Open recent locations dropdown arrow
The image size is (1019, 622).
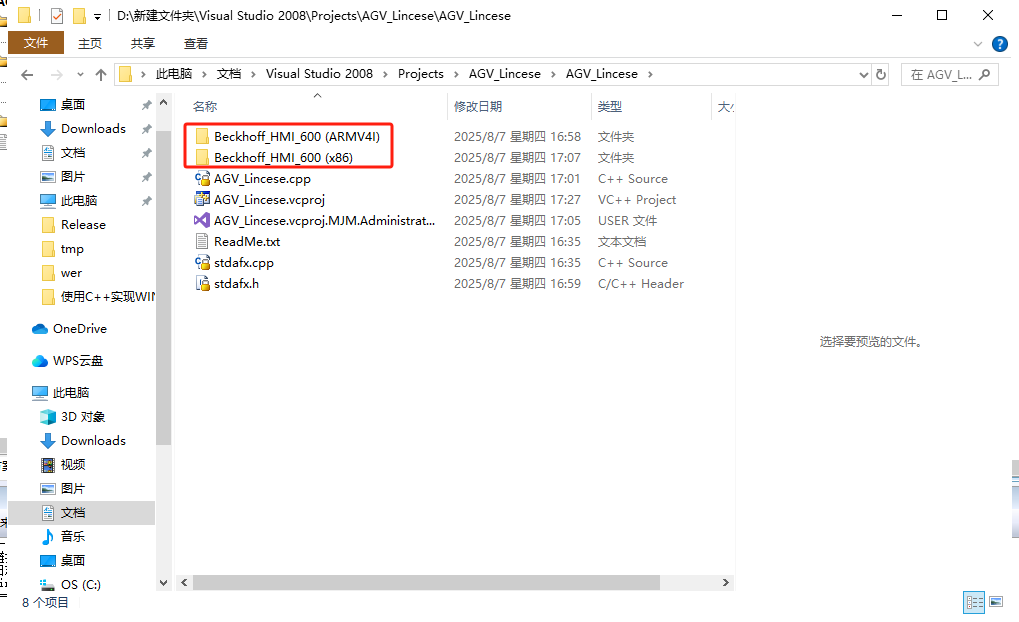pos(80,75)
